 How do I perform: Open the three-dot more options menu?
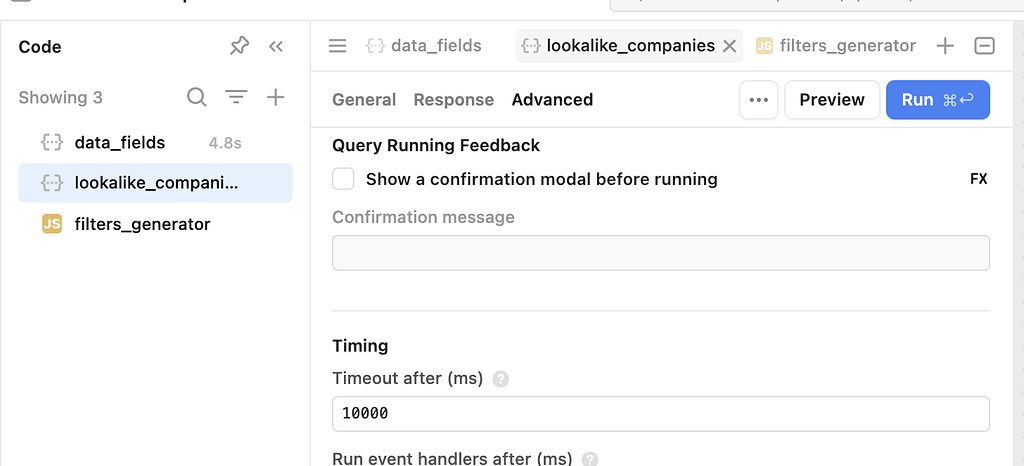(759, 100)
